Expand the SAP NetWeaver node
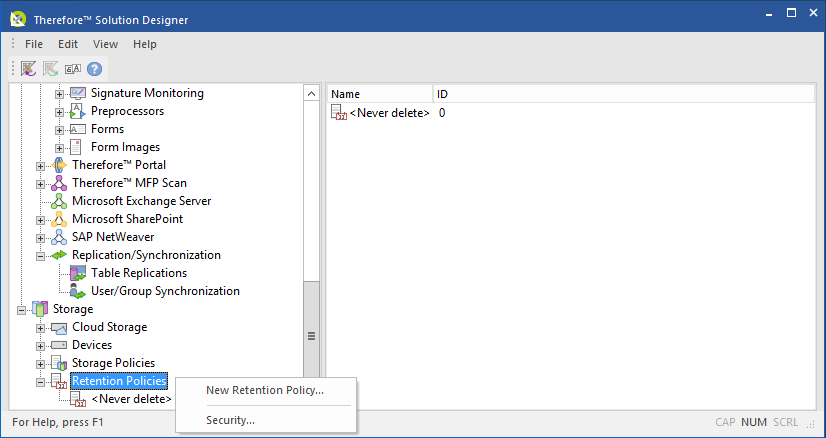This screenshot has width=826, height=438. pyautogui.click(x=41, y=238)
